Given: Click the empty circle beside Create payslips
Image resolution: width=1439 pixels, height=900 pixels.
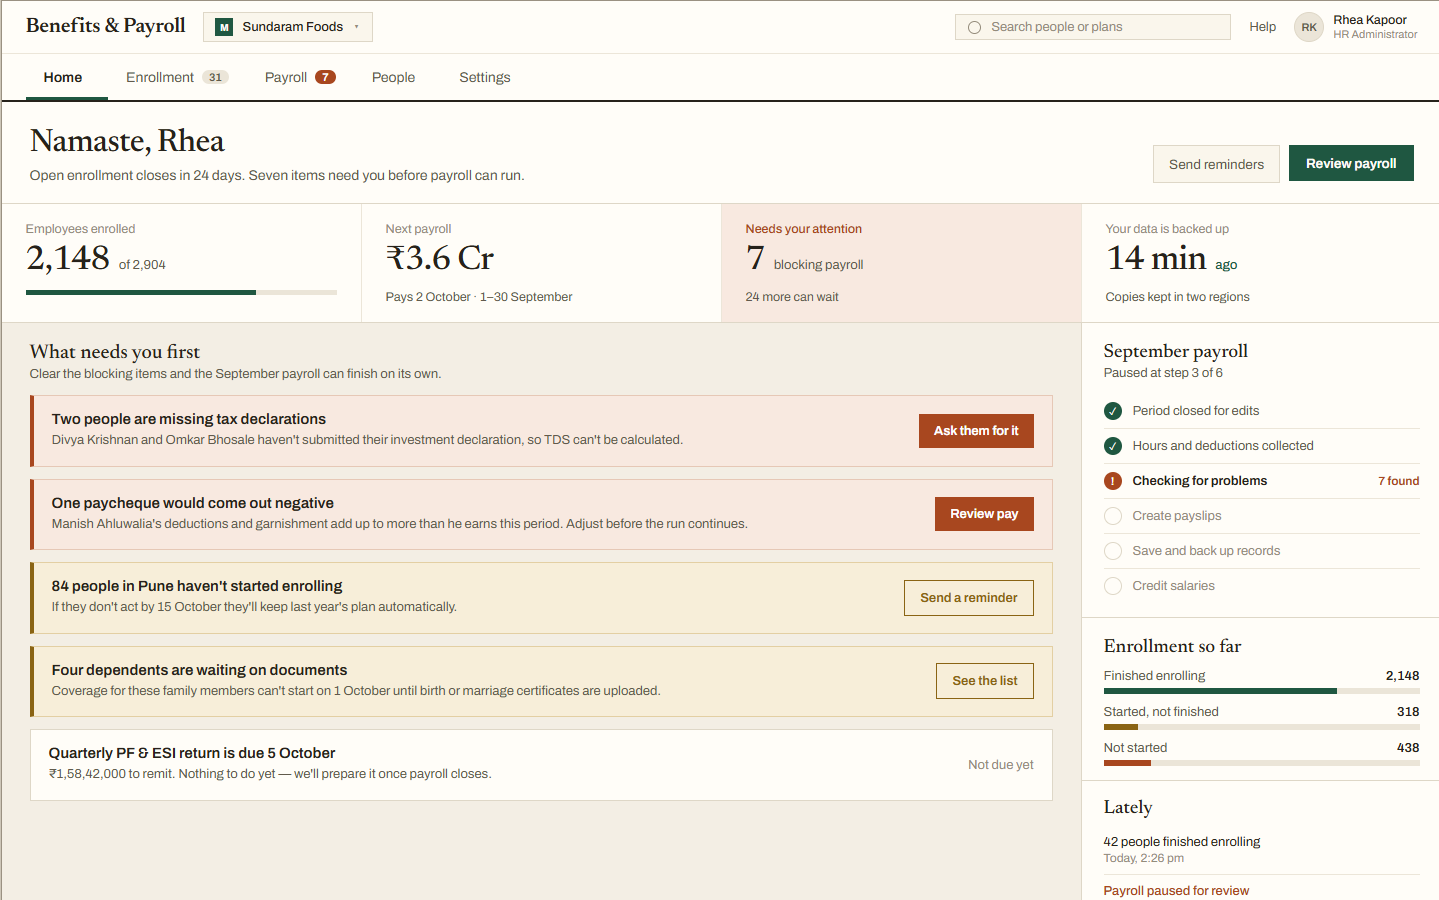Looking at the screenshot, I should tap(1113, 516).
